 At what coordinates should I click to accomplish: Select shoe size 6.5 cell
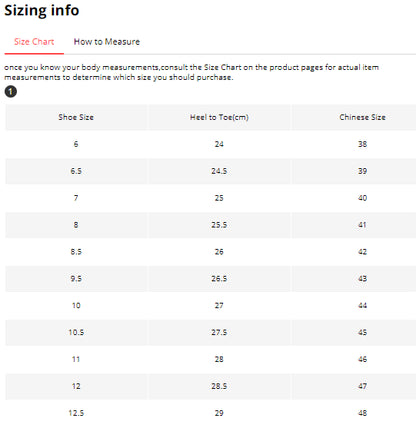76,171
